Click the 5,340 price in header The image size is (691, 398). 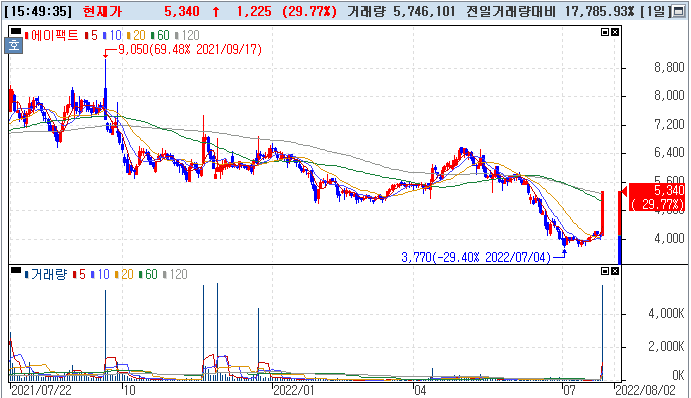(182, 11)
